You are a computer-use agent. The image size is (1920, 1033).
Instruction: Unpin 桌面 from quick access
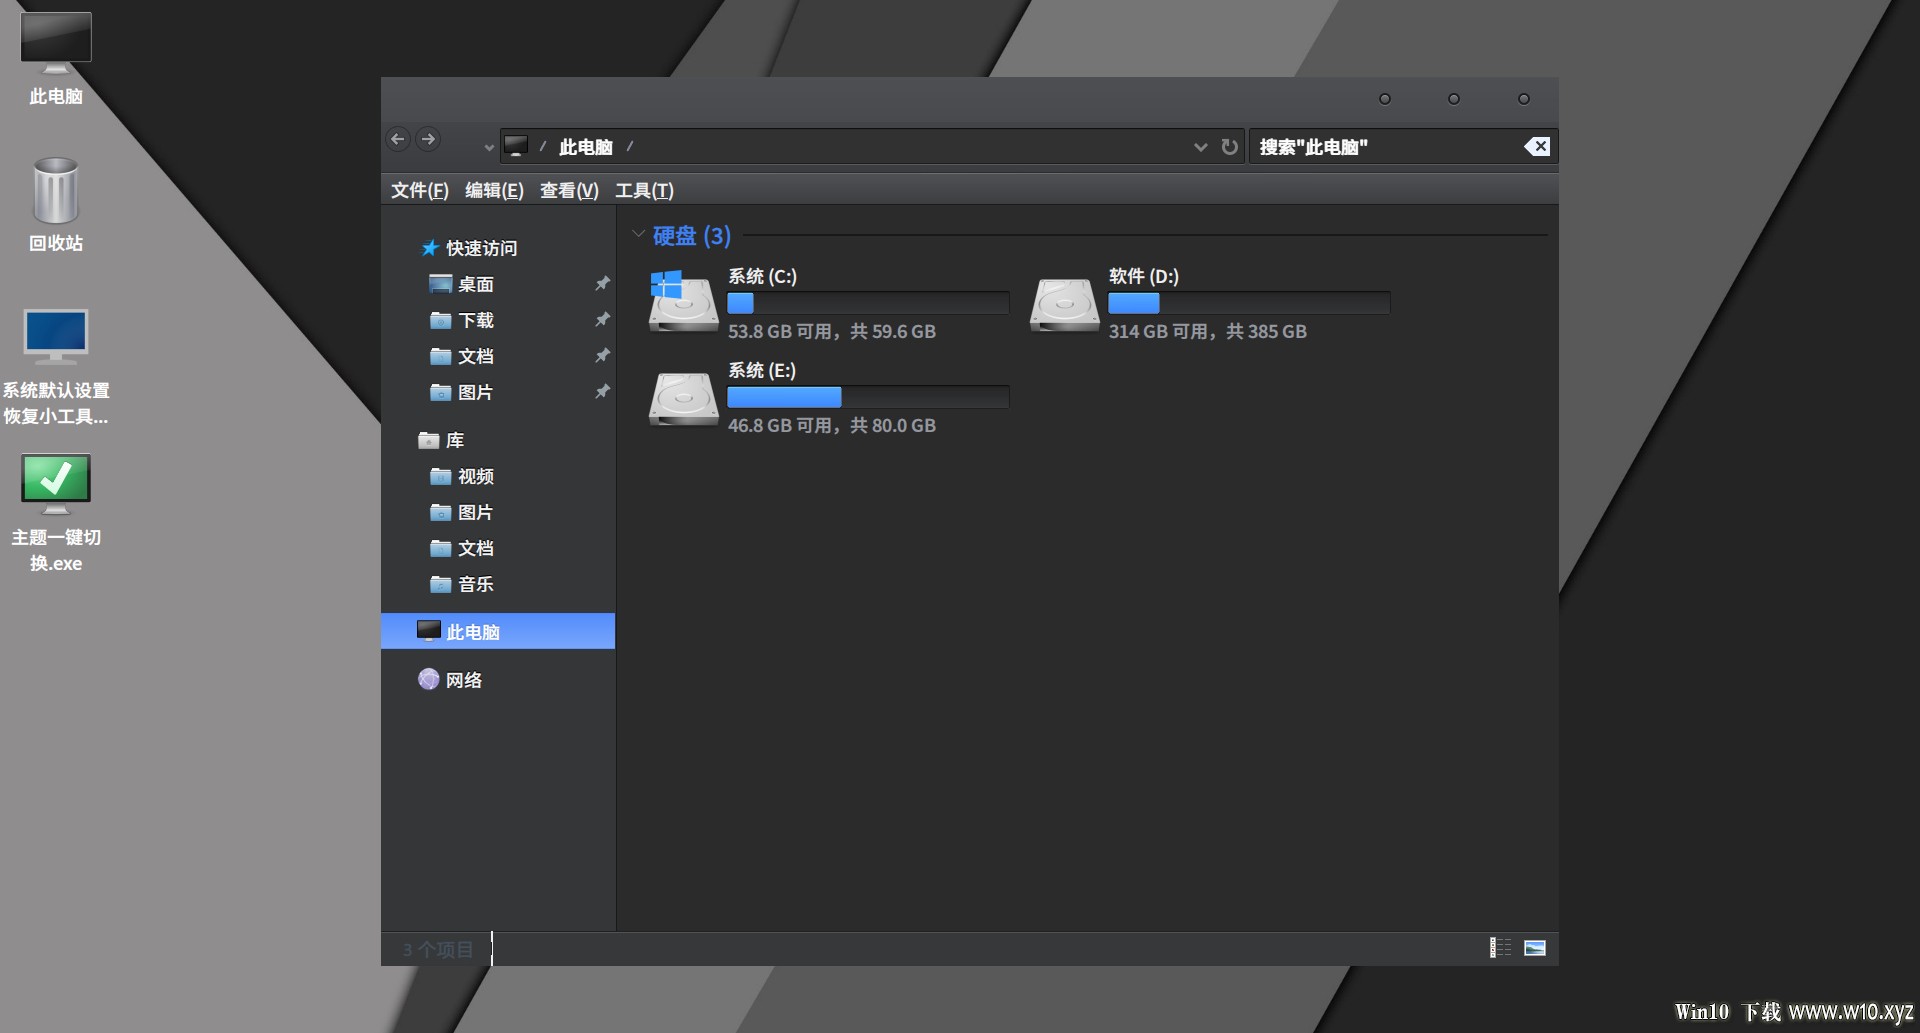pyautogui.click(x=602, y=284)
